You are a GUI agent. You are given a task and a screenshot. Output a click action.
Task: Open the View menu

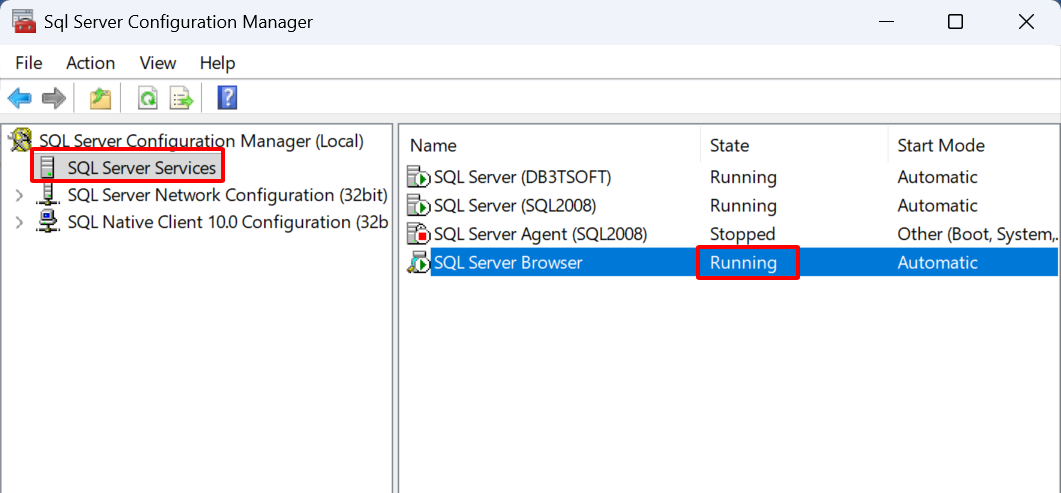[157, 63]
